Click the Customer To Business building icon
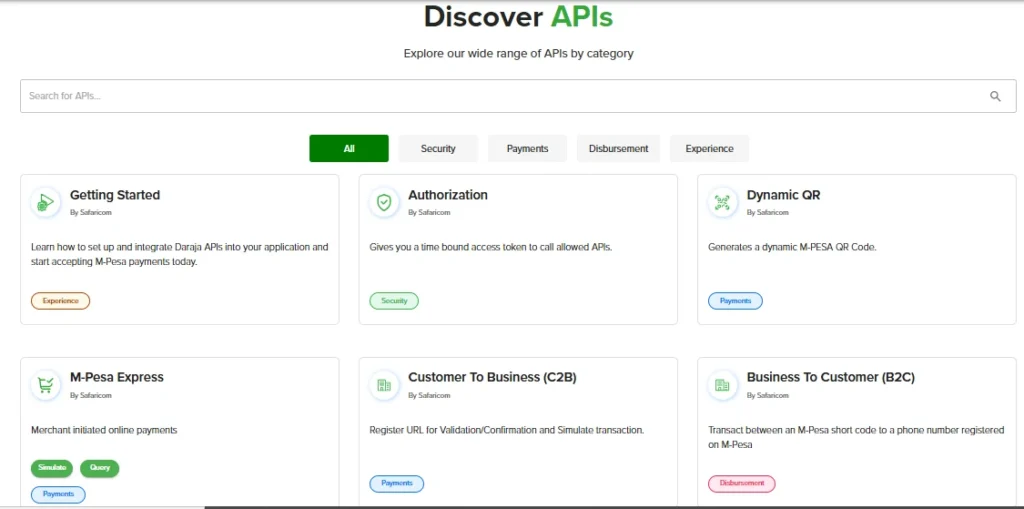Image resolution: width=1024 pixels, height=509 pixels. (x=384, y=385)
